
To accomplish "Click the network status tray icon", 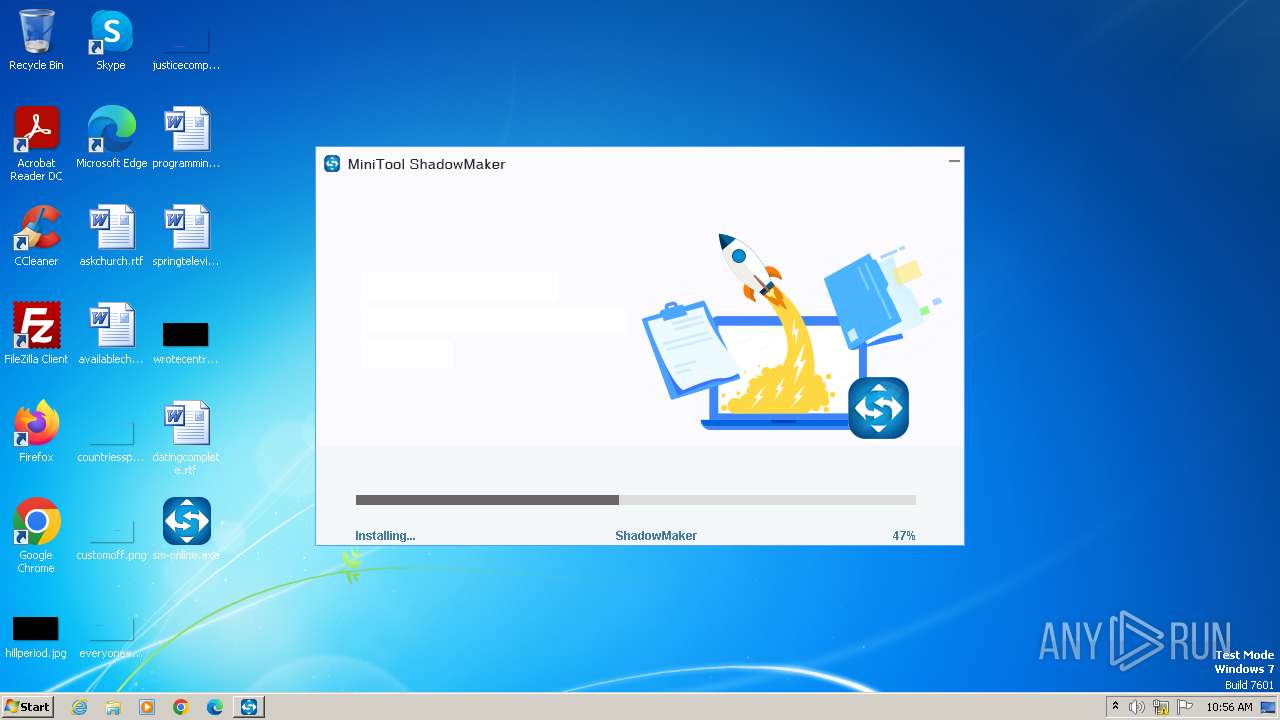I will [1161, 707].
